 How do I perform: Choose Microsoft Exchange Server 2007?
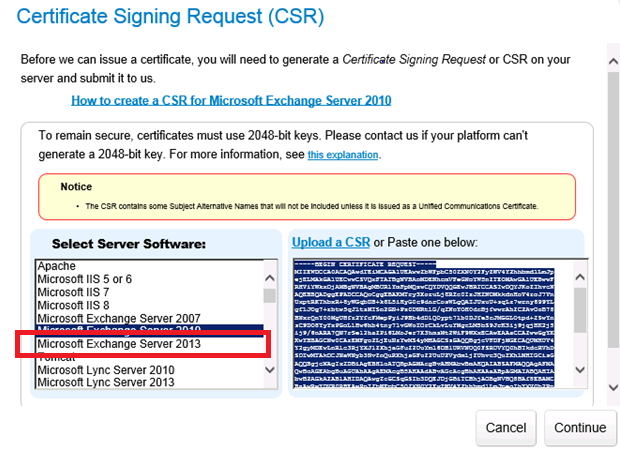coord(149,318)
